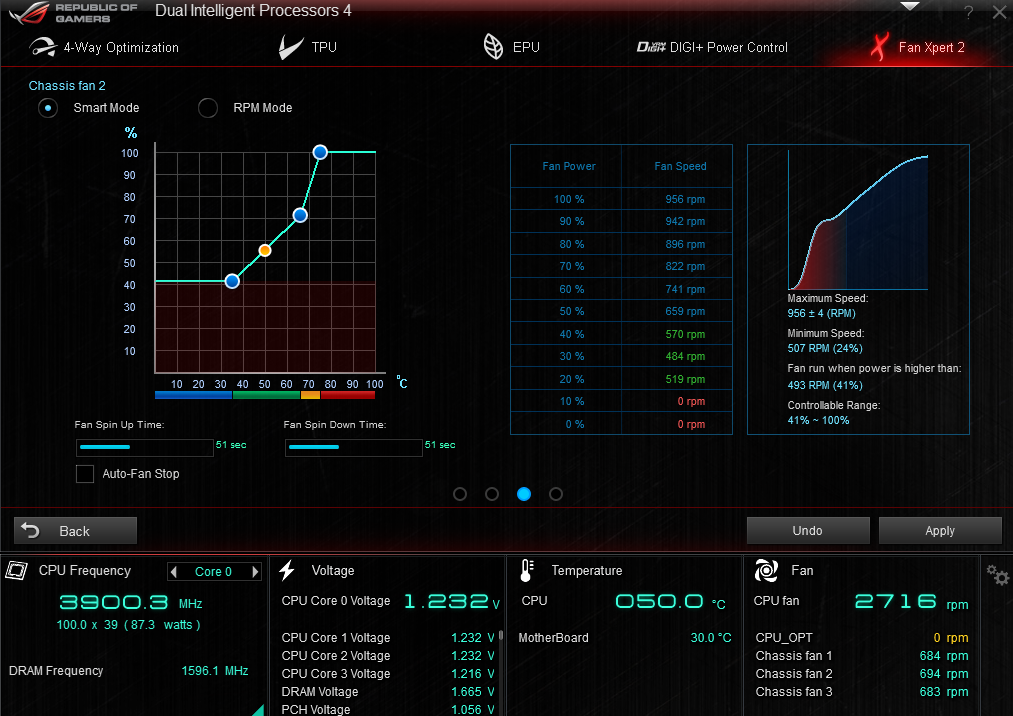
Task: Click the DIGI+ logo icon
Action: pyautogui.click(x=651, y=47)
